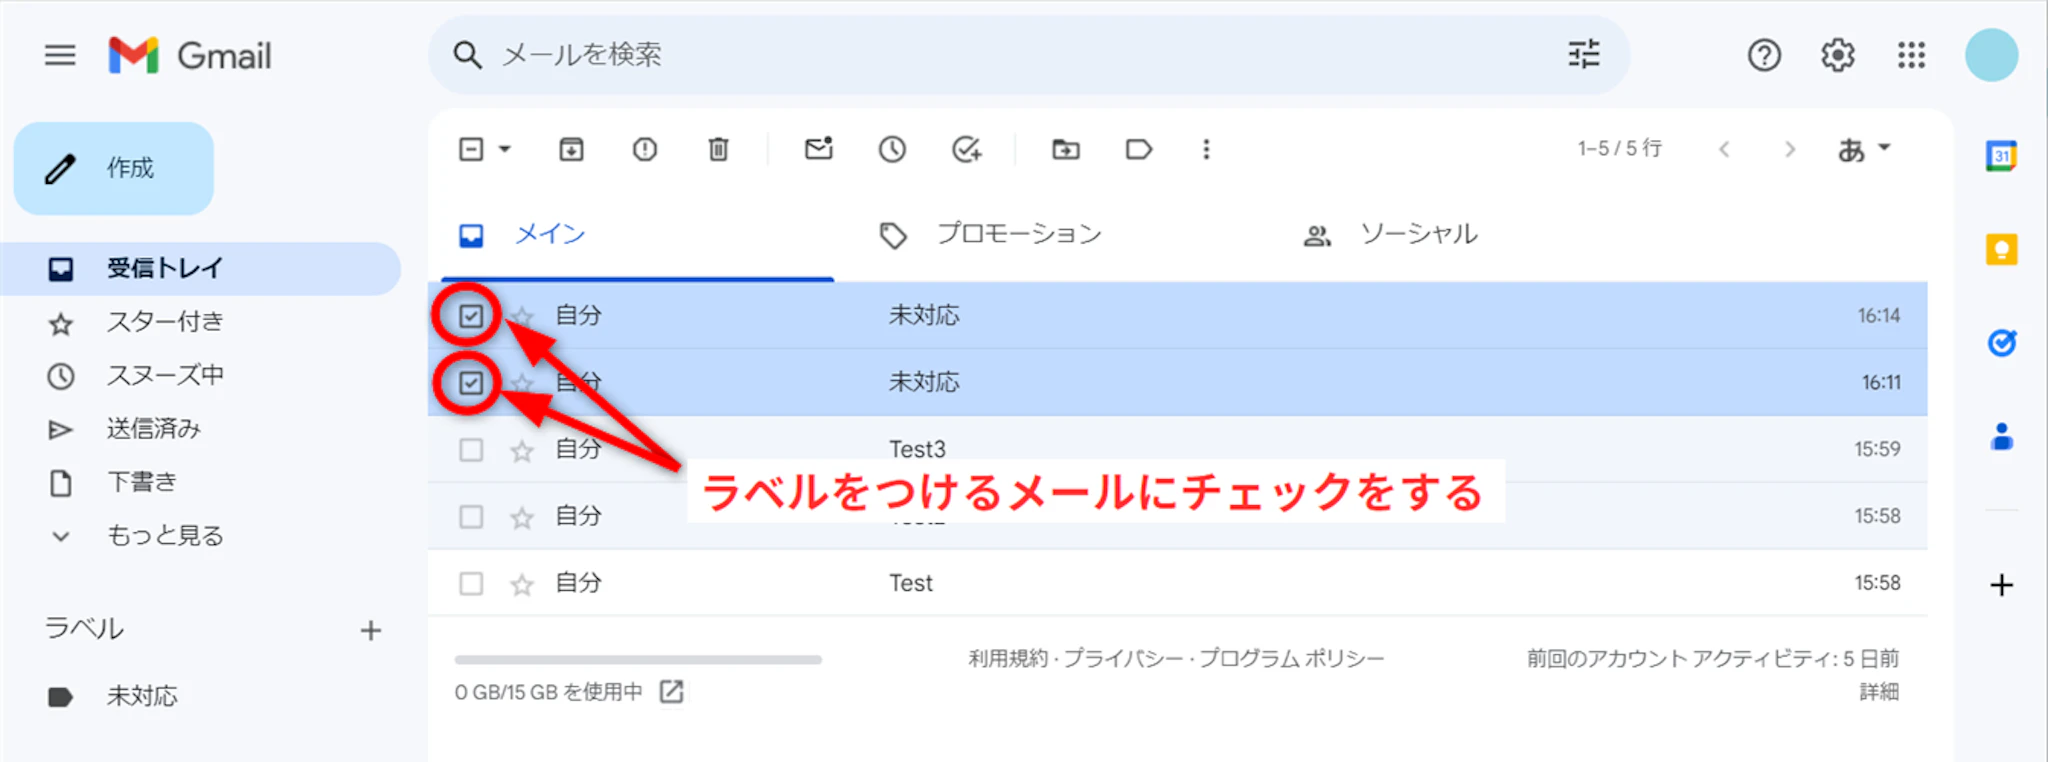Switch to the プロモーション tab

click(x=1018, y=234)
